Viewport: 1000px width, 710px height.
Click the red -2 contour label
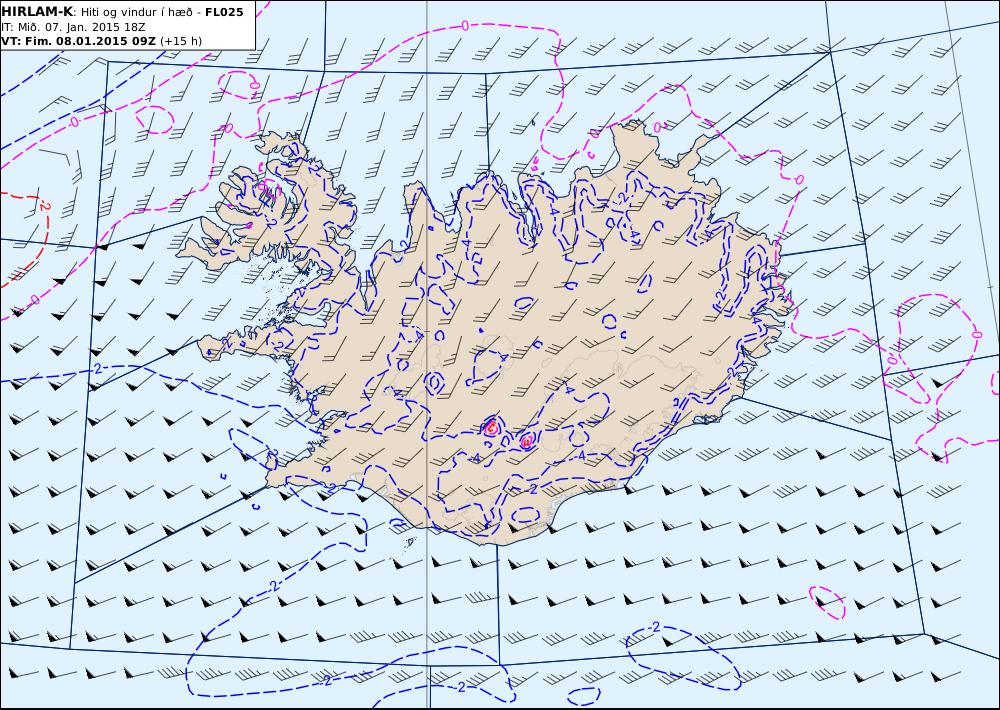tap(43, 207)
